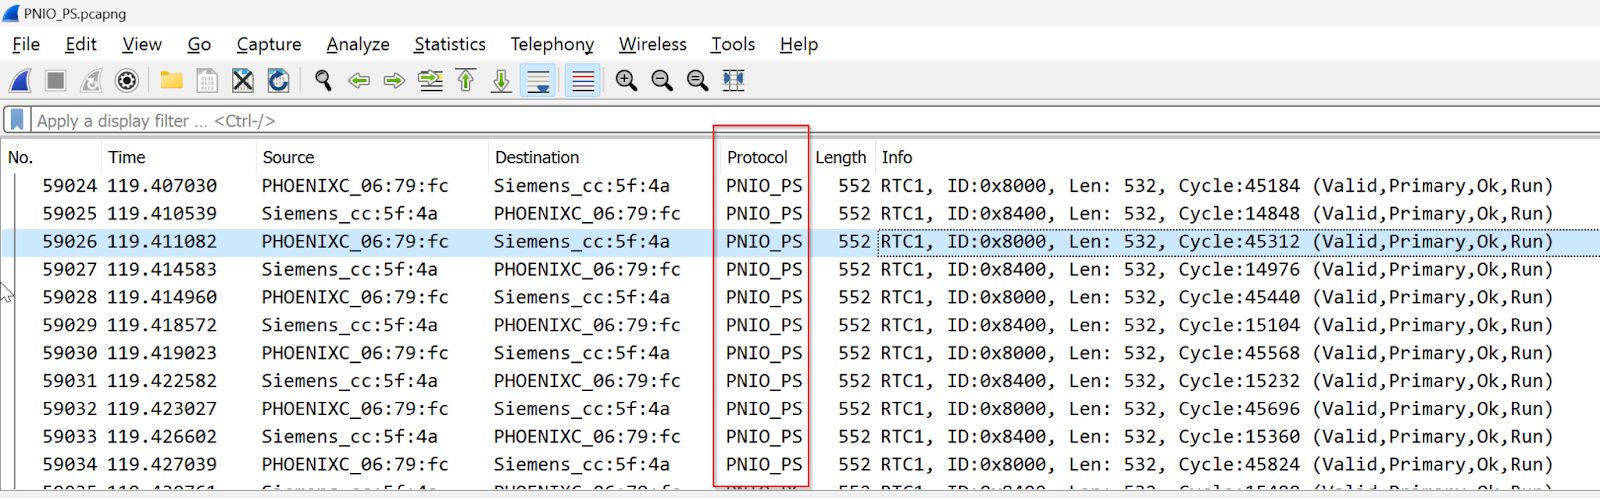The height and width of the screenshot is (498, 1600).
Task: Go forward in packet history
Action: coord(394,81)
